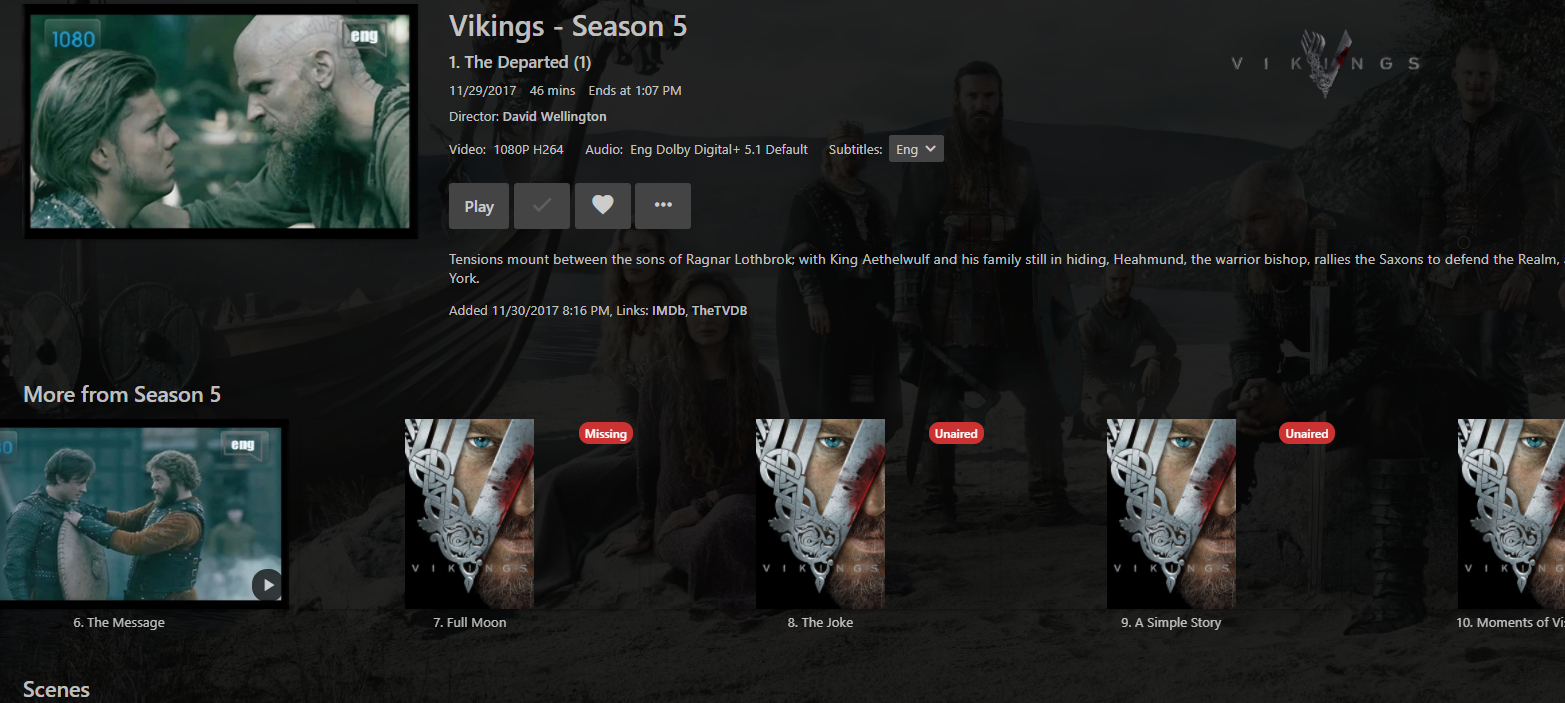Image resolution: width=1565 pixels, height=703 pixels.
Task: Click the Unaired badge on A Simple Story
Action: click(1307, 433)
